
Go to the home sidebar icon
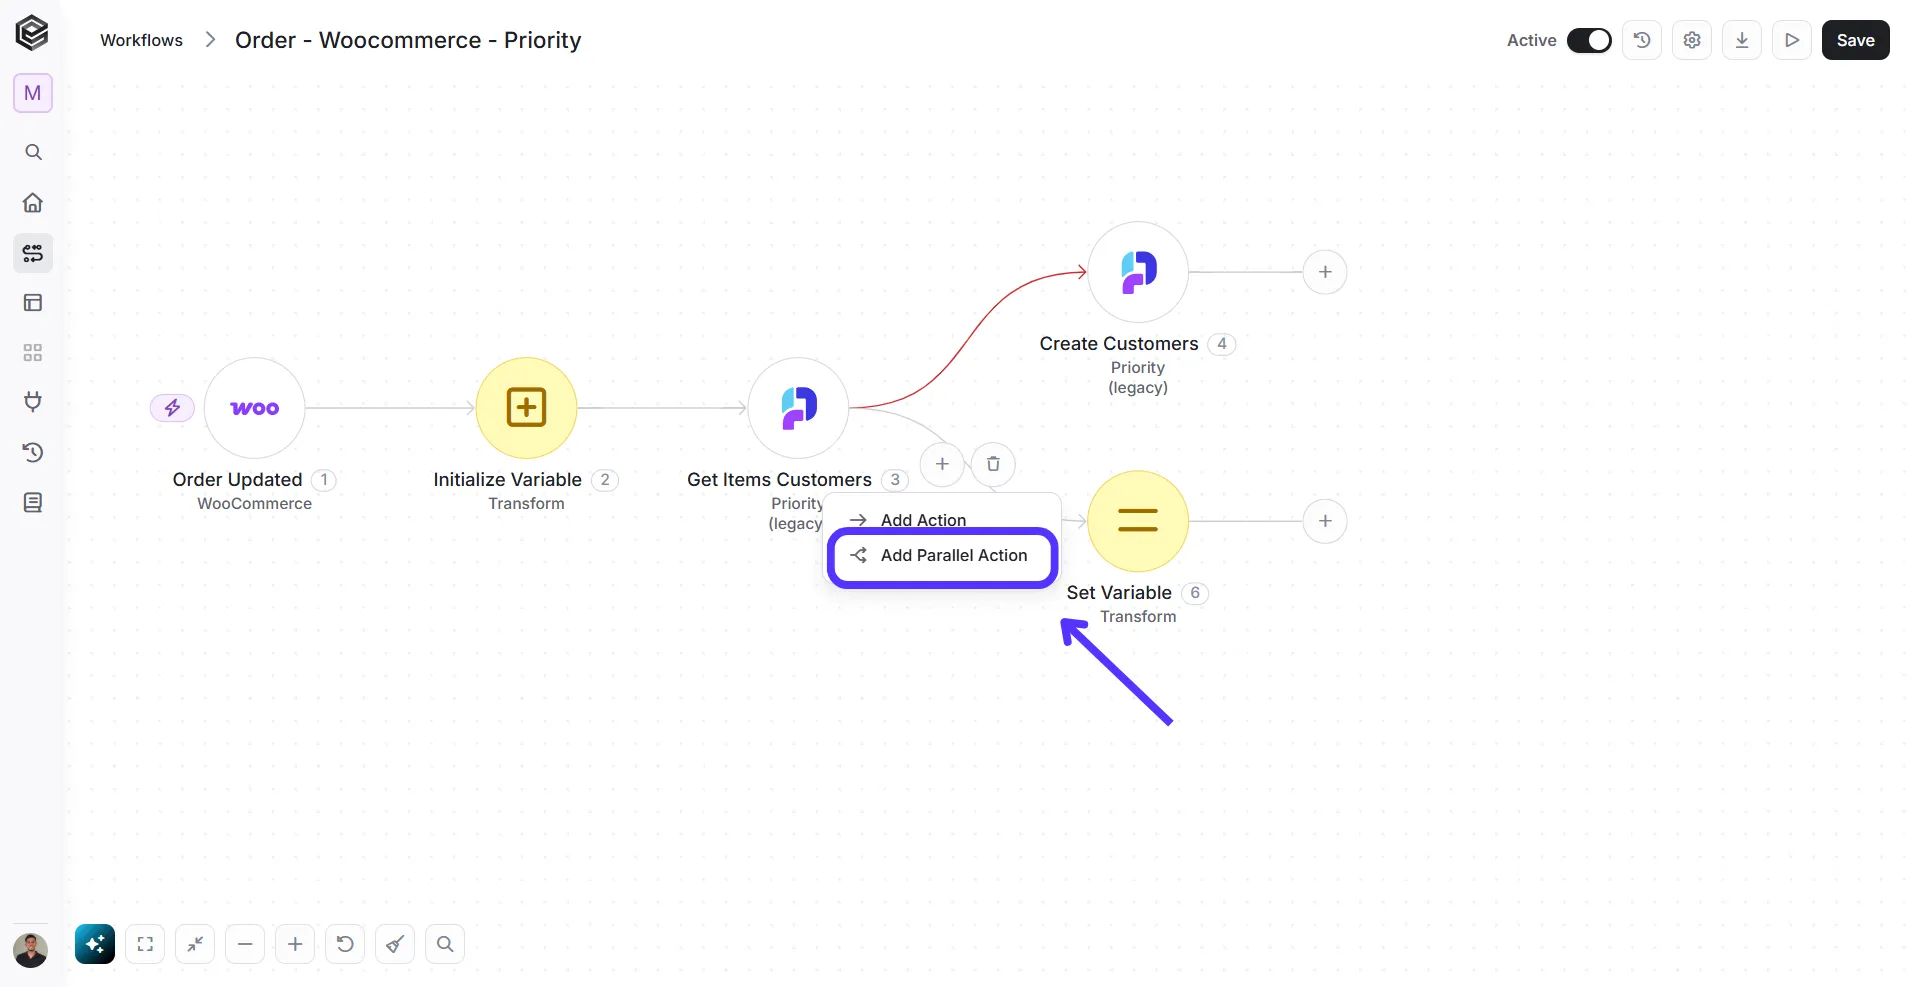point(33,202)
